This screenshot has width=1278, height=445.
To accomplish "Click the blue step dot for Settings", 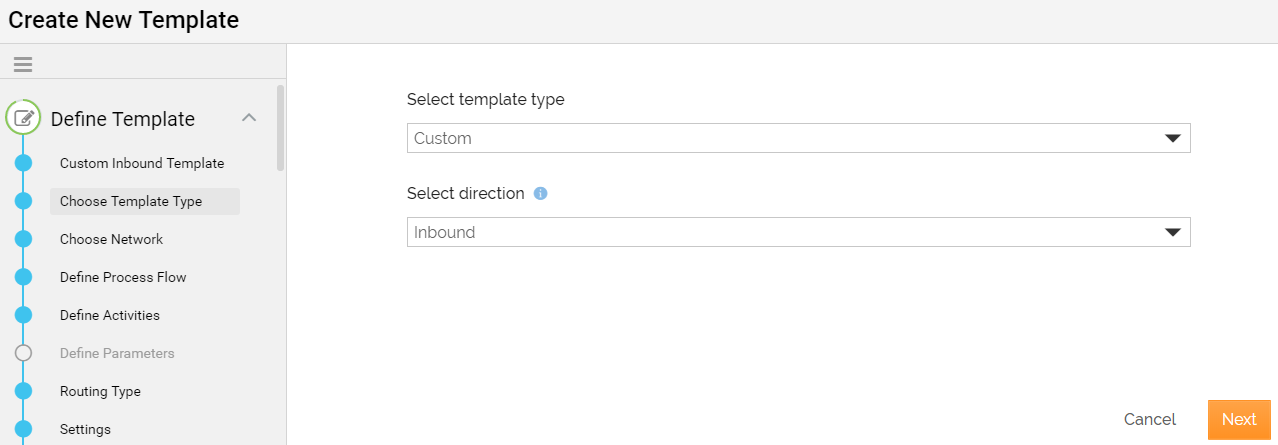I will [x=24, y=429].
